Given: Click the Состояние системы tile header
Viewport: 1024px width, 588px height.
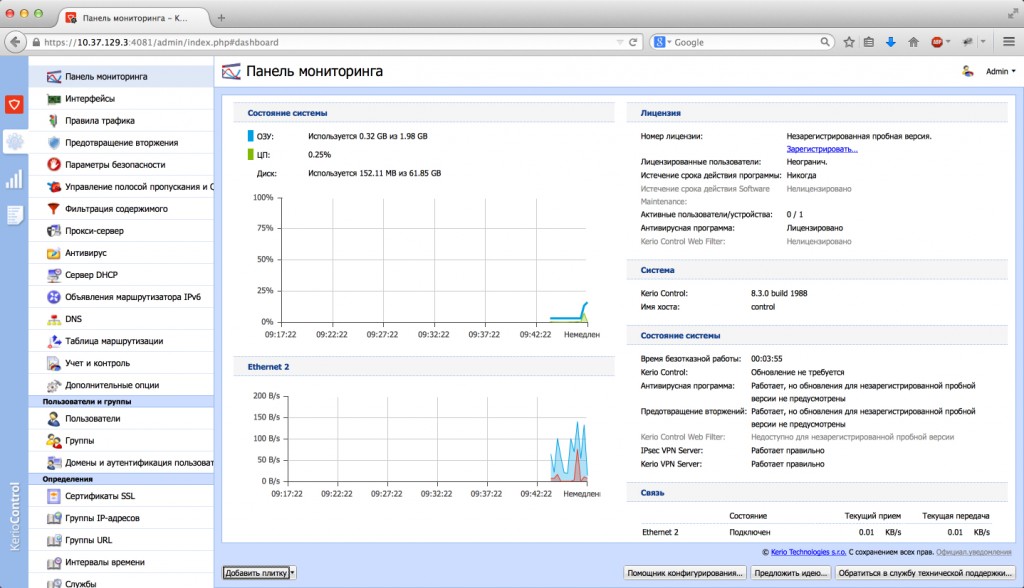Looking at the screenshot, I should tap(424, 113).
